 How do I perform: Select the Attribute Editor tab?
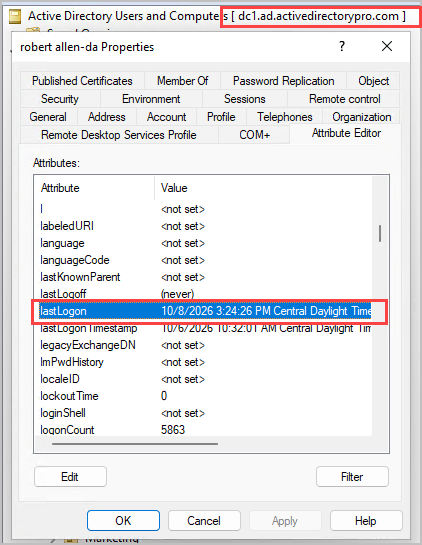(346, 133)
